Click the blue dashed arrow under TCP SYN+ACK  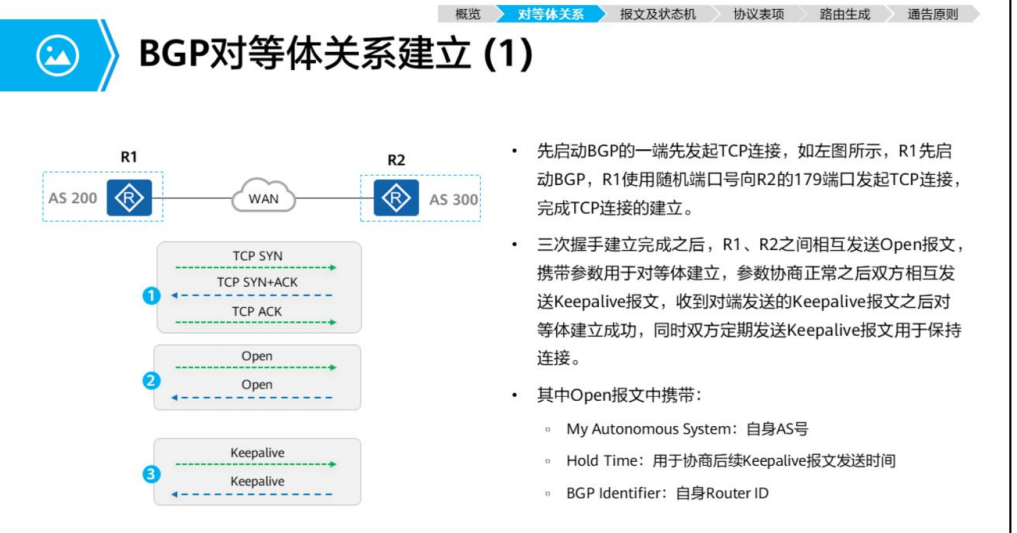(x=252, y=295)
